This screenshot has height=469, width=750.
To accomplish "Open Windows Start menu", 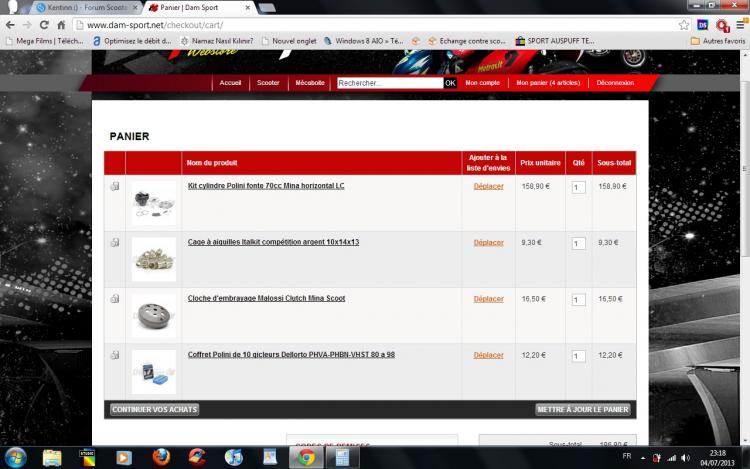I will click(16, 458).
